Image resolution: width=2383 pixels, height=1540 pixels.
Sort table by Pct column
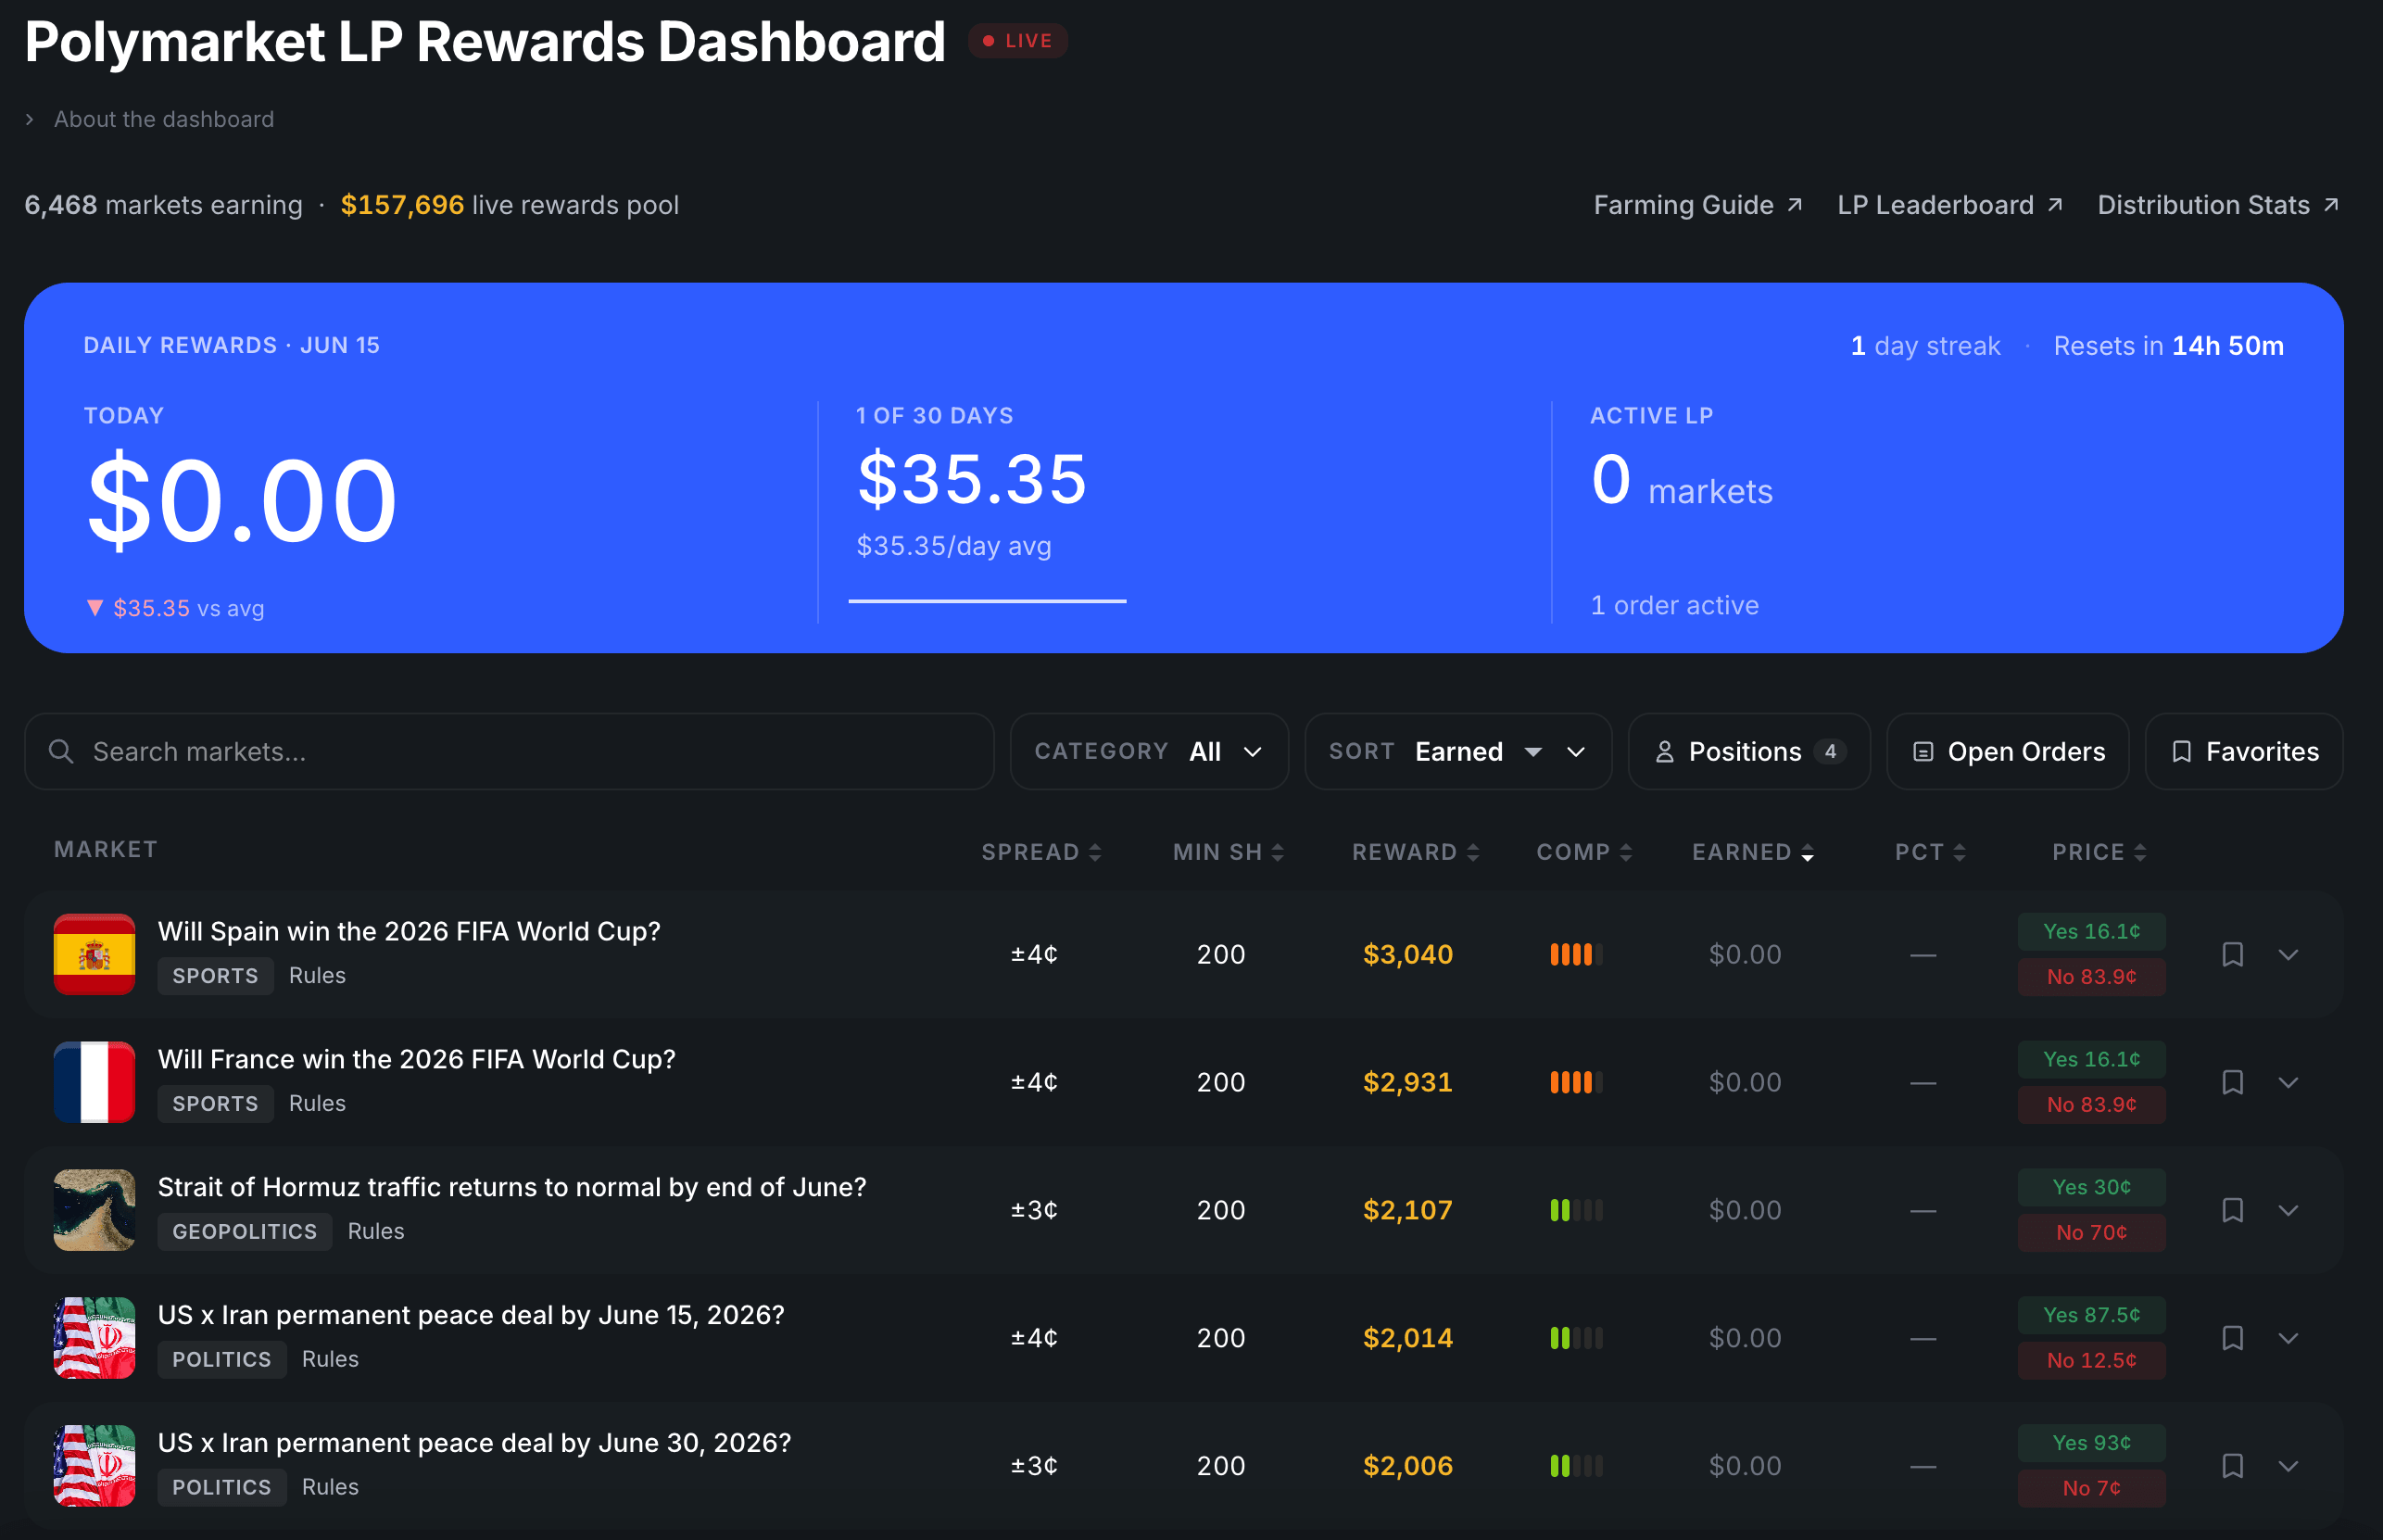pyautogui.click(x=1930, y=852)
